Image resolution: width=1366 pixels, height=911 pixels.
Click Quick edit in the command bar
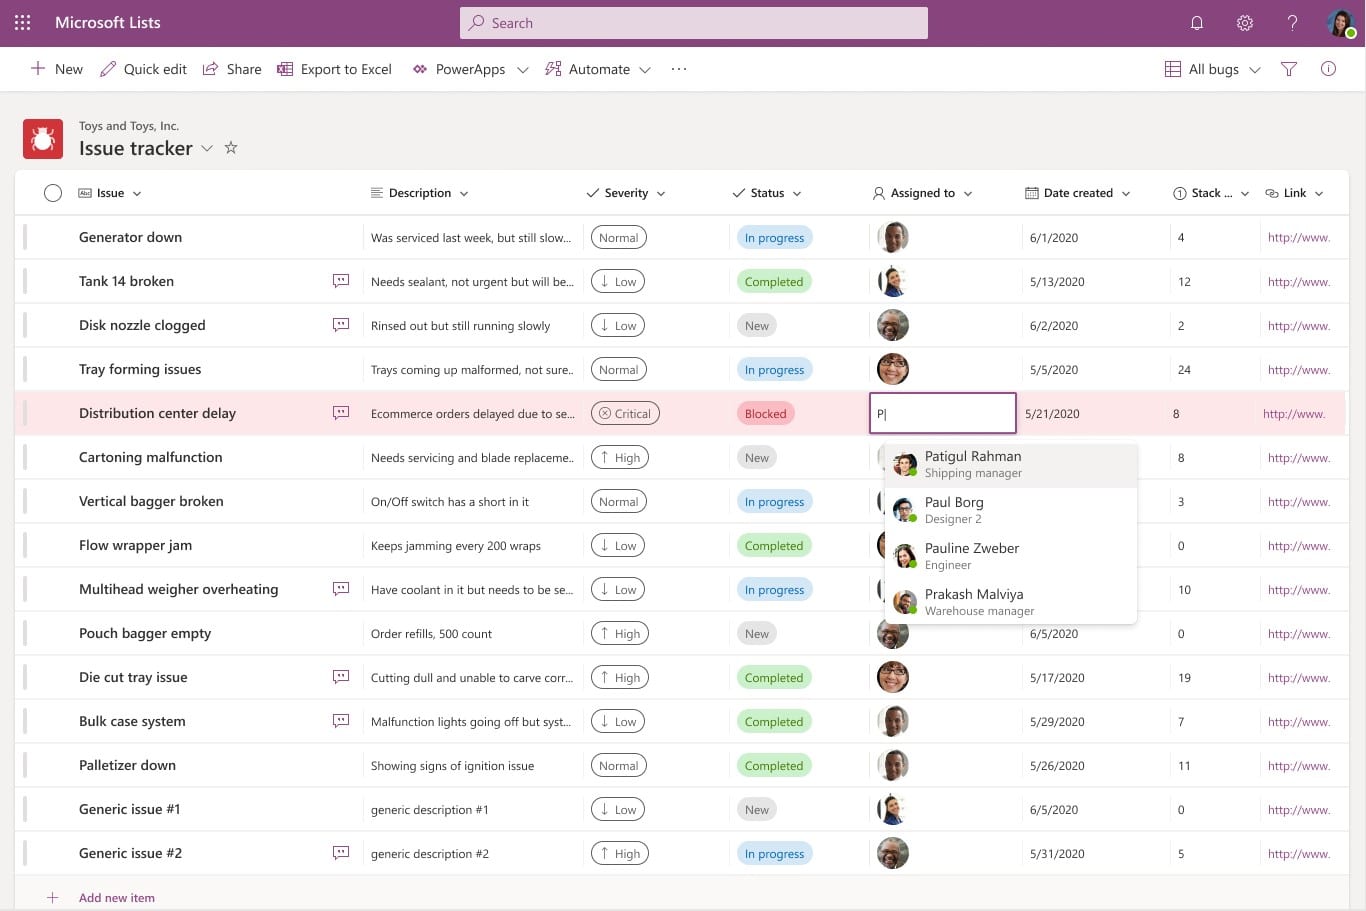click(143, 69)
